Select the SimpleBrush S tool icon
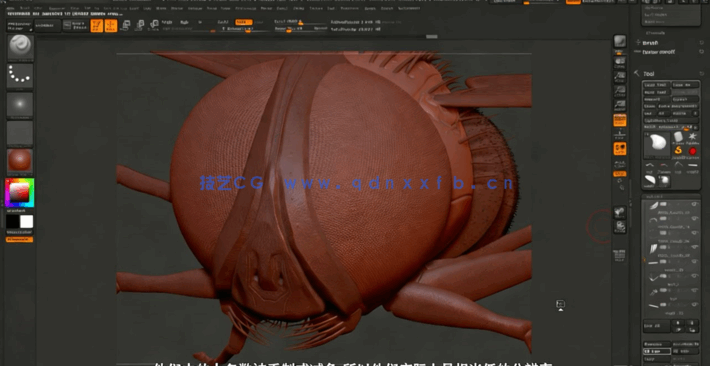Viewport: 710px width, 366px height. [x=678, y=150]
